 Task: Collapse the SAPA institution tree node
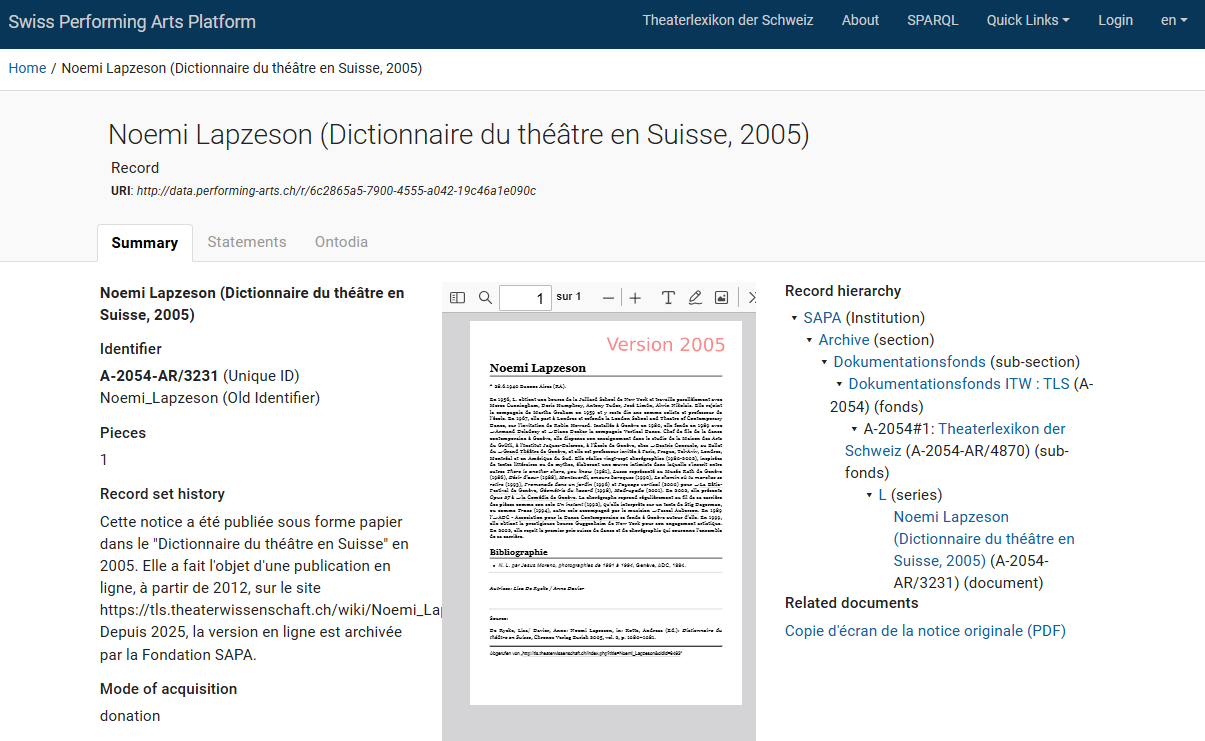click(x=794, y=319)
